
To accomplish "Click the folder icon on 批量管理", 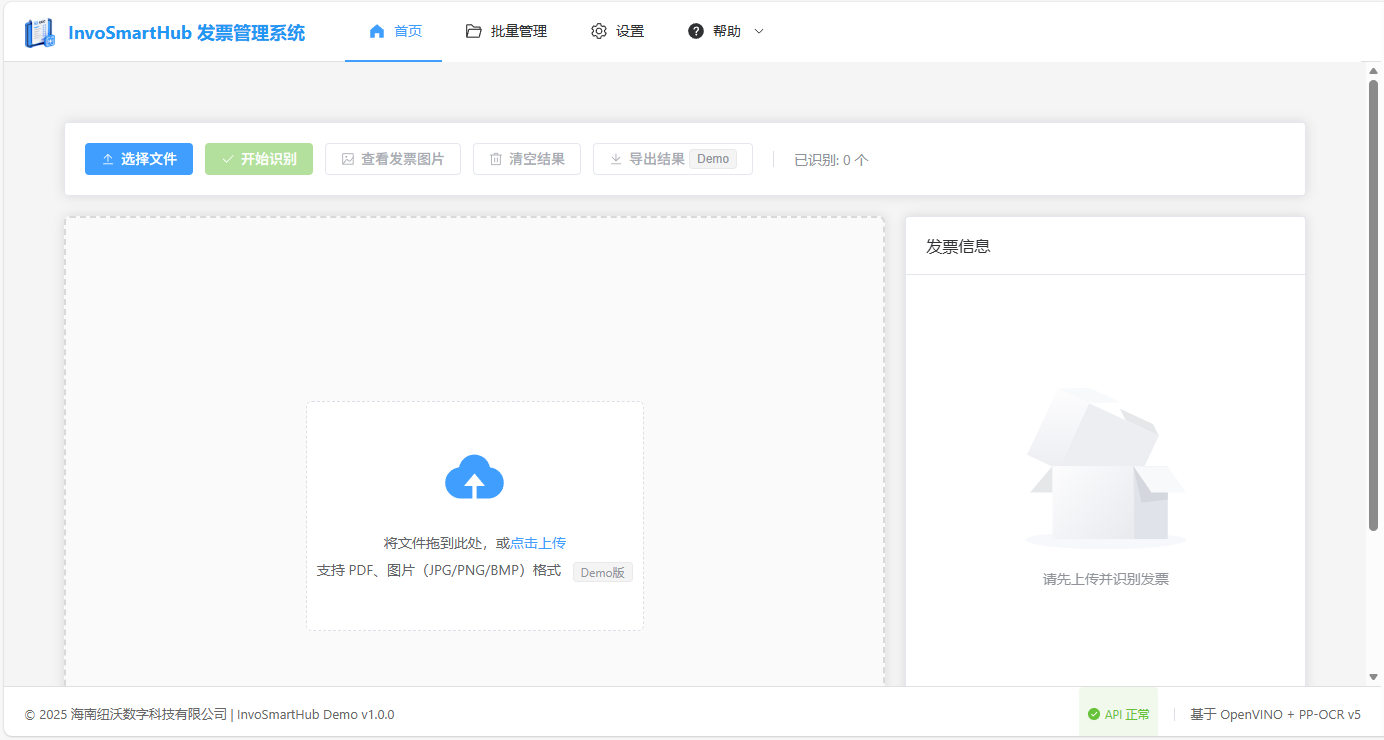I will pos(473,31).
